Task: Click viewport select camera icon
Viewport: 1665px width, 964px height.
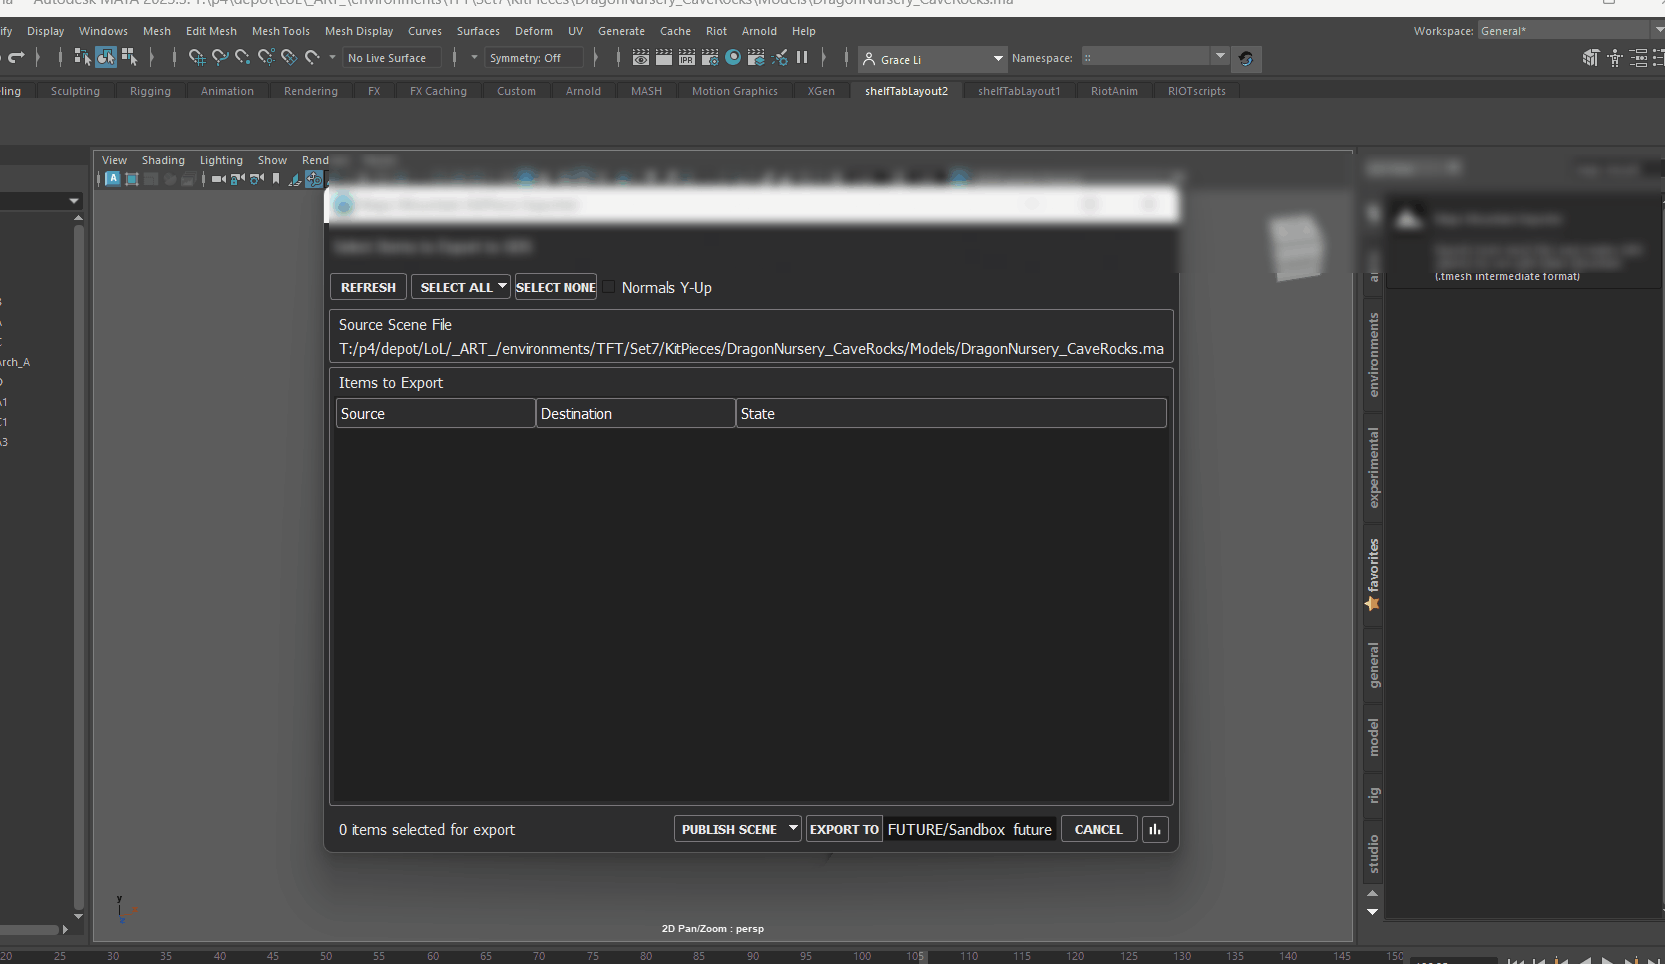Action: point(219,179)
